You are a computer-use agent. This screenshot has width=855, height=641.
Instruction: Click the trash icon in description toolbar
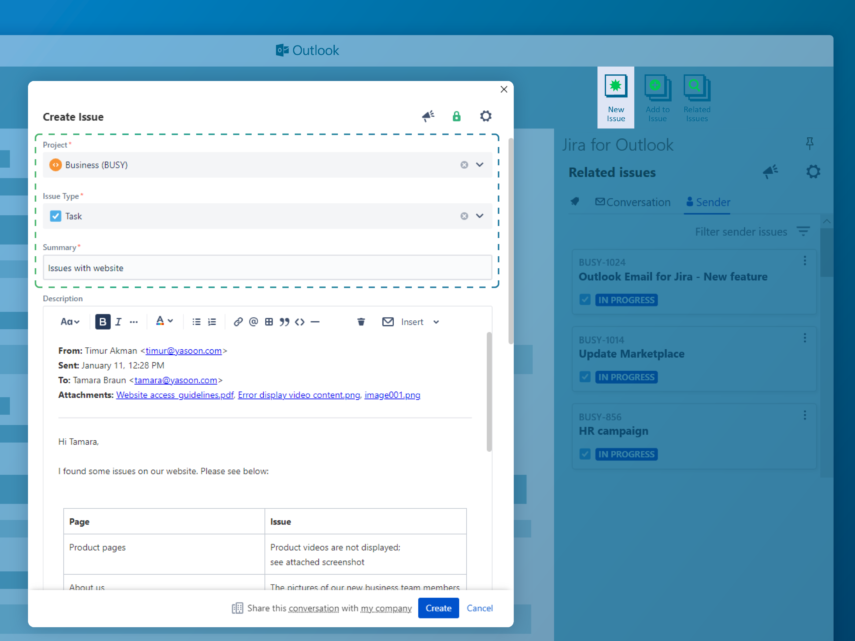point(361,322)
